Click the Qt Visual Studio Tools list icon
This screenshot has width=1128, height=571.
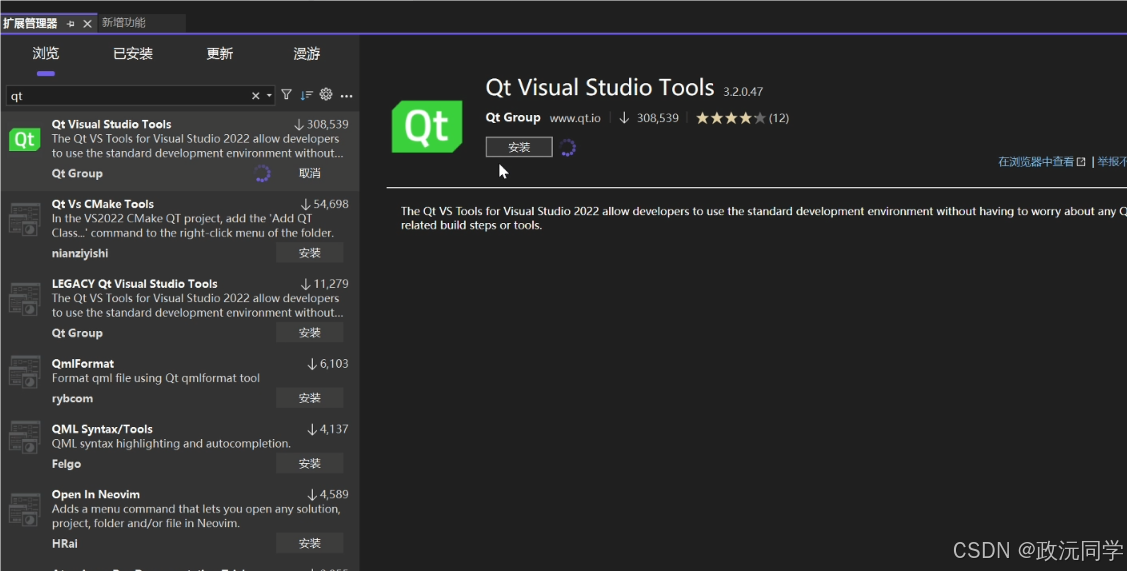click(24, 140)
